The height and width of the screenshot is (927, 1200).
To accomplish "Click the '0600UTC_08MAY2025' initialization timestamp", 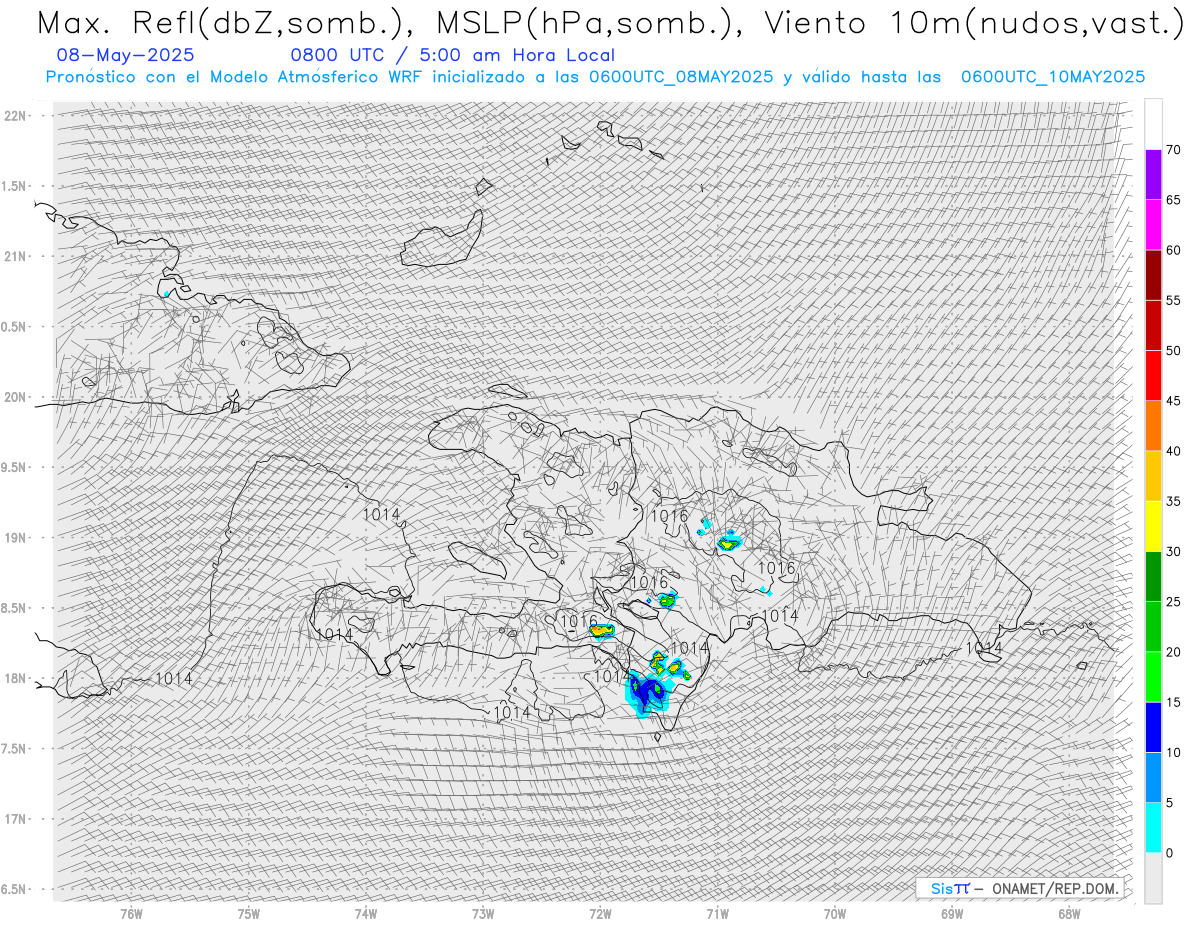I will 681,77.
